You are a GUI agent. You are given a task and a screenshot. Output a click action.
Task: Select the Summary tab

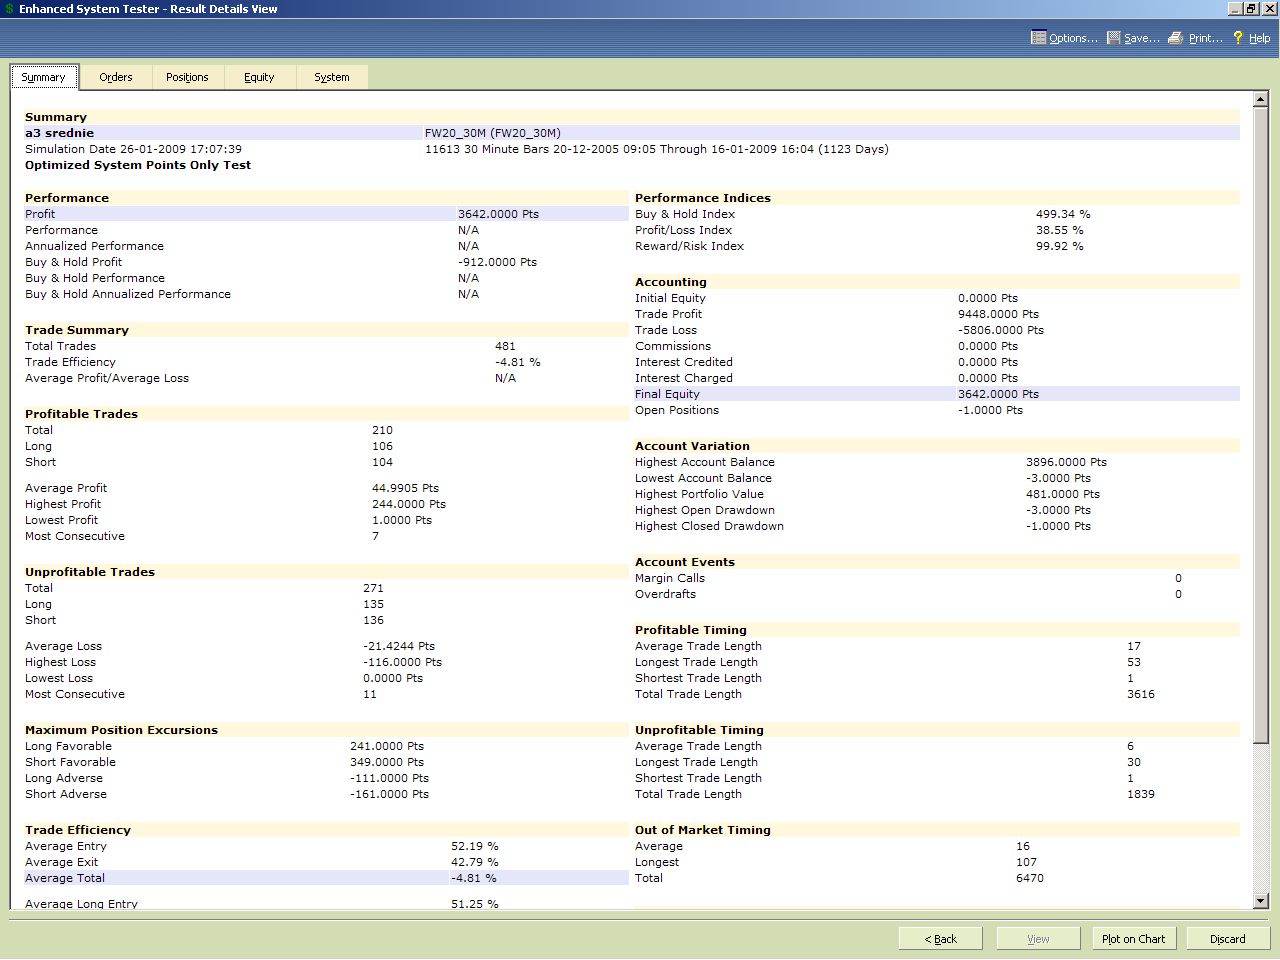[43, 77]
